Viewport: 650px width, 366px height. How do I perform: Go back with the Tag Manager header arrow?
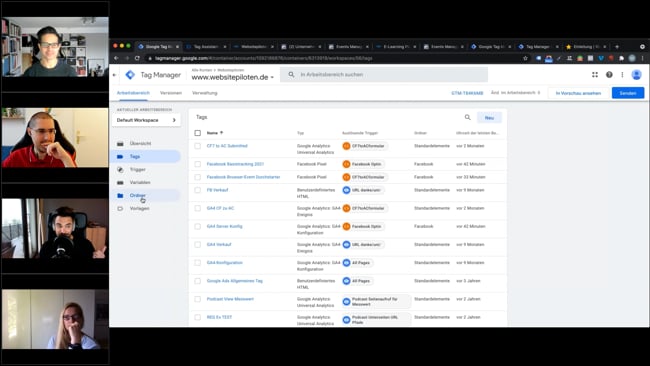click(x=115, y=75)
